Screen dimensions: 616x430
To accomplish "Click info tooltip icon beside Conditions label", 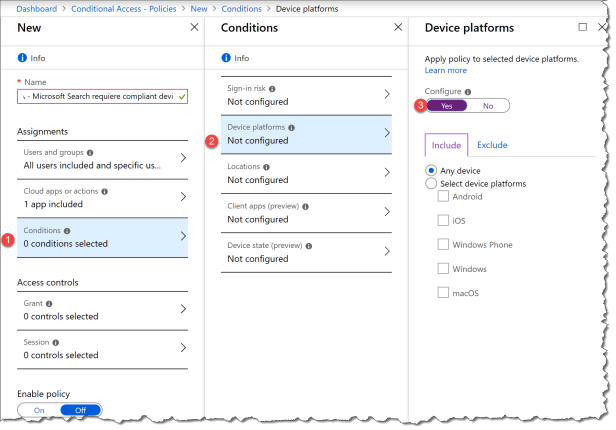I will [67, 231].
